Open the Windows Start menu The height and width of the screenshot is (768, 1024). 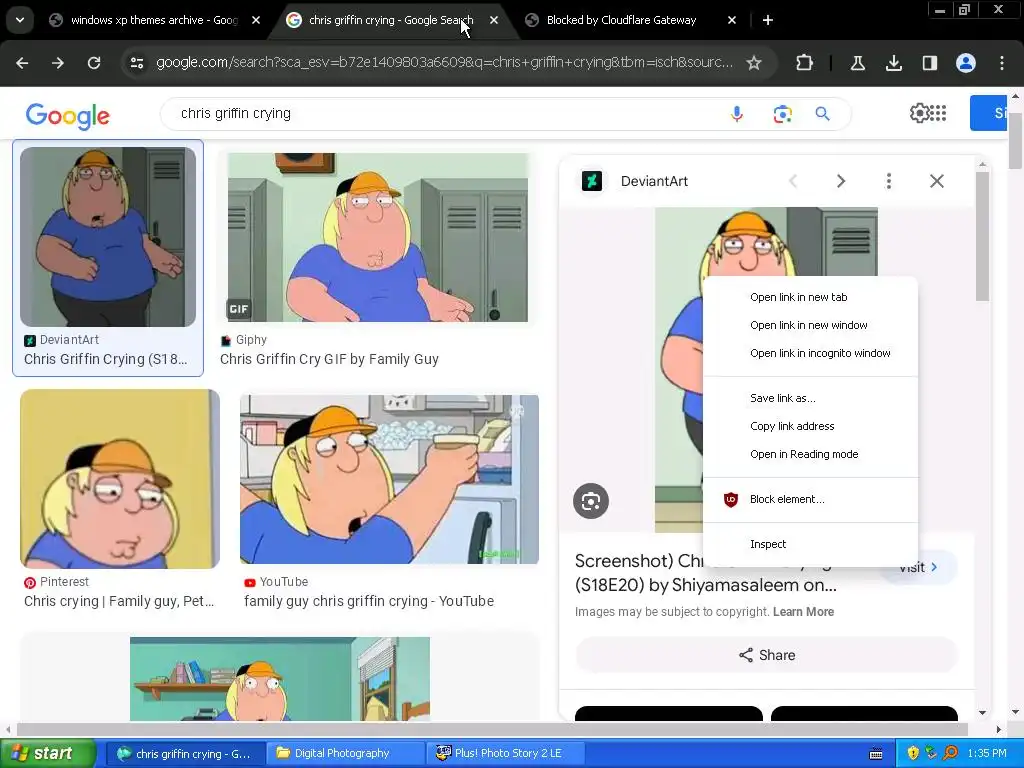(48, 754)
